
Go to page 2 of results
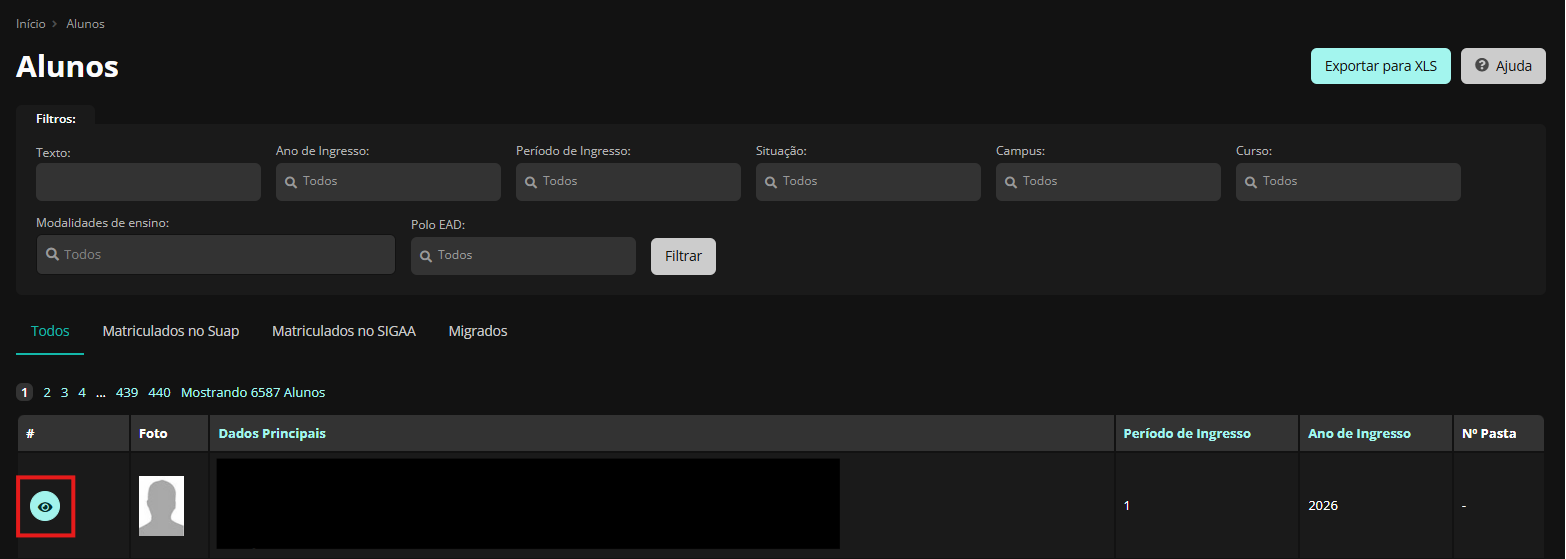(47, 393)
